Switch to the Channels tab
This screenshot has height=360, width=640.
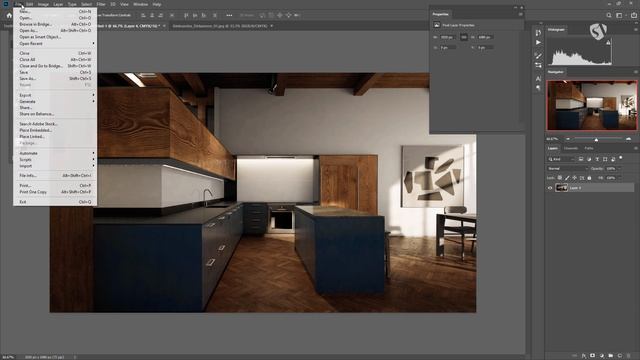571,149
